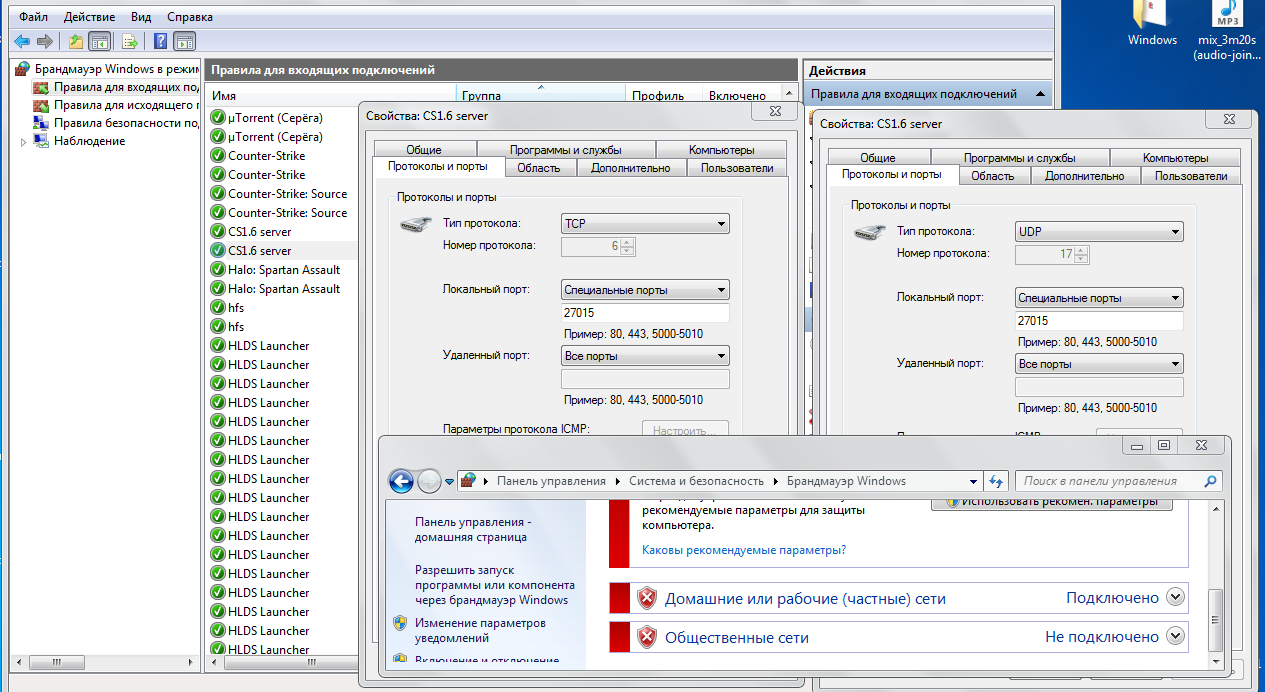This screenshot has width=1265, height=692.
Task: Click red shield icon beside Общественные сети
Action: click(647, 636)
